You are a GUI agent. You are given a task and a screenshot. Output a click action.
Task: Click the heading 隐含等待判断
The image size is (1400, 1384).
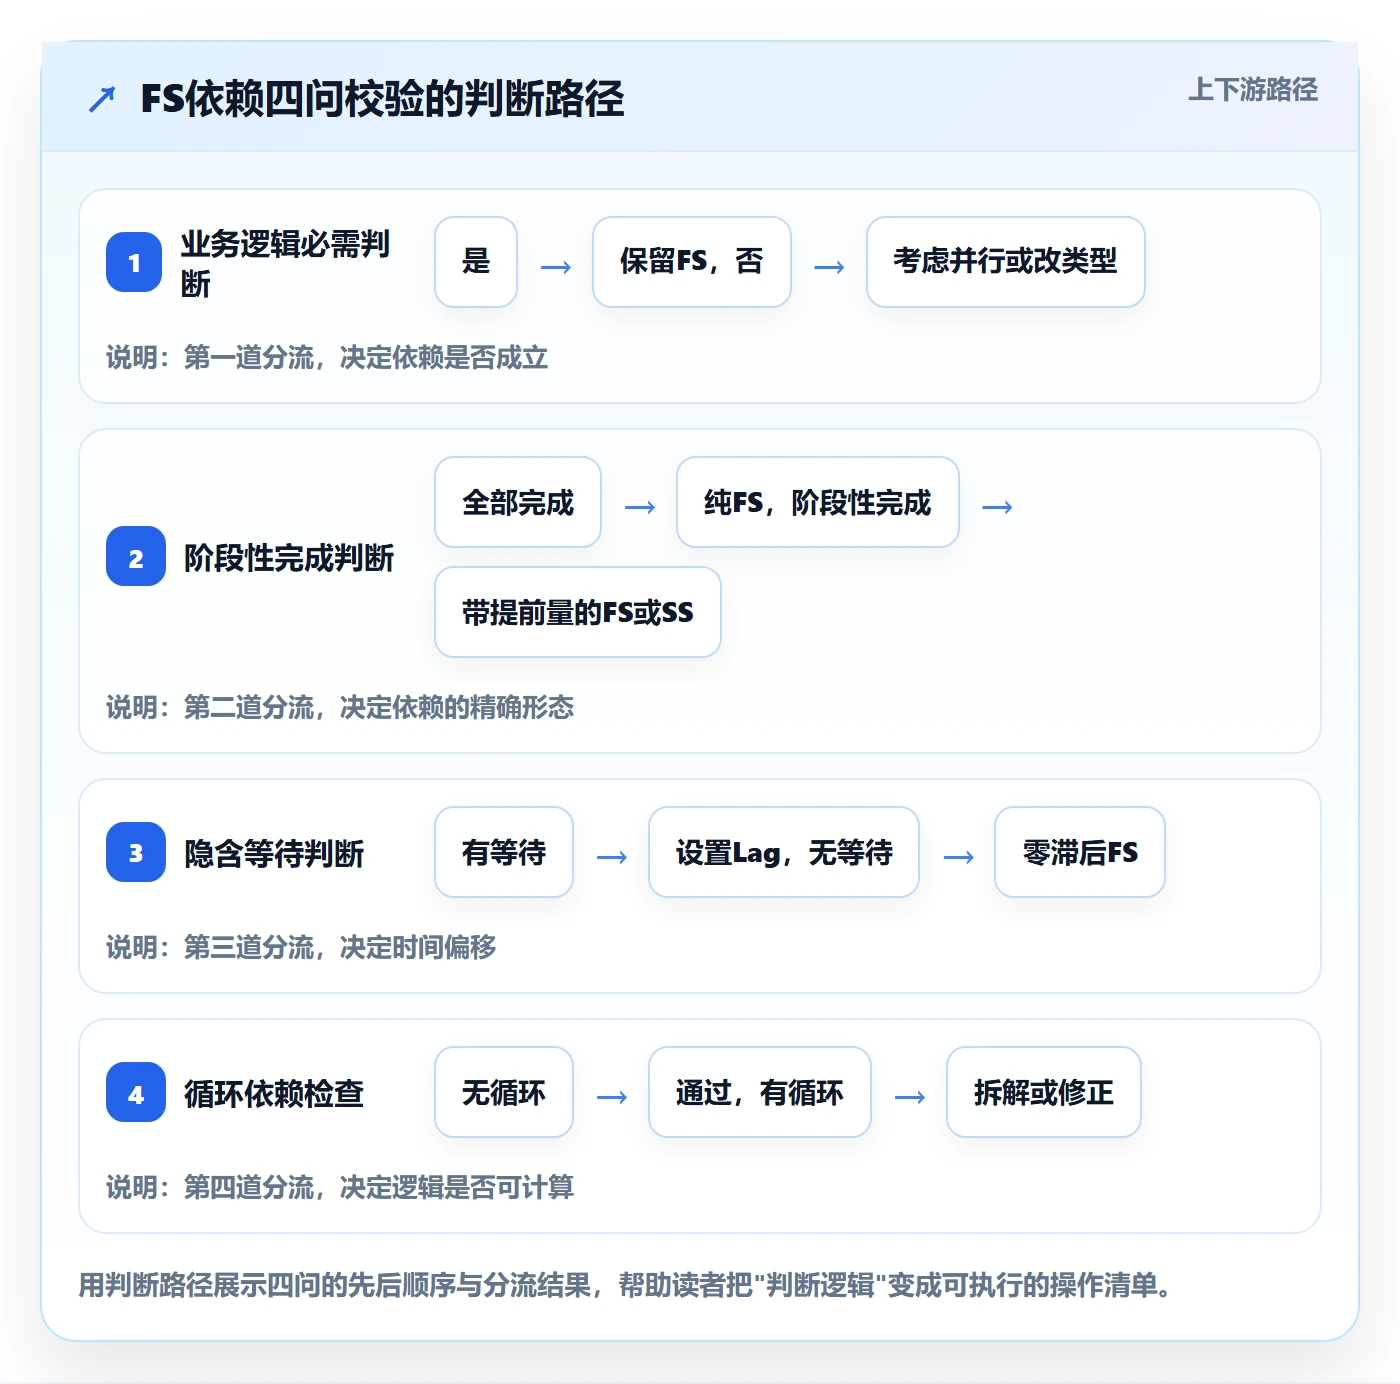(274, 853)
